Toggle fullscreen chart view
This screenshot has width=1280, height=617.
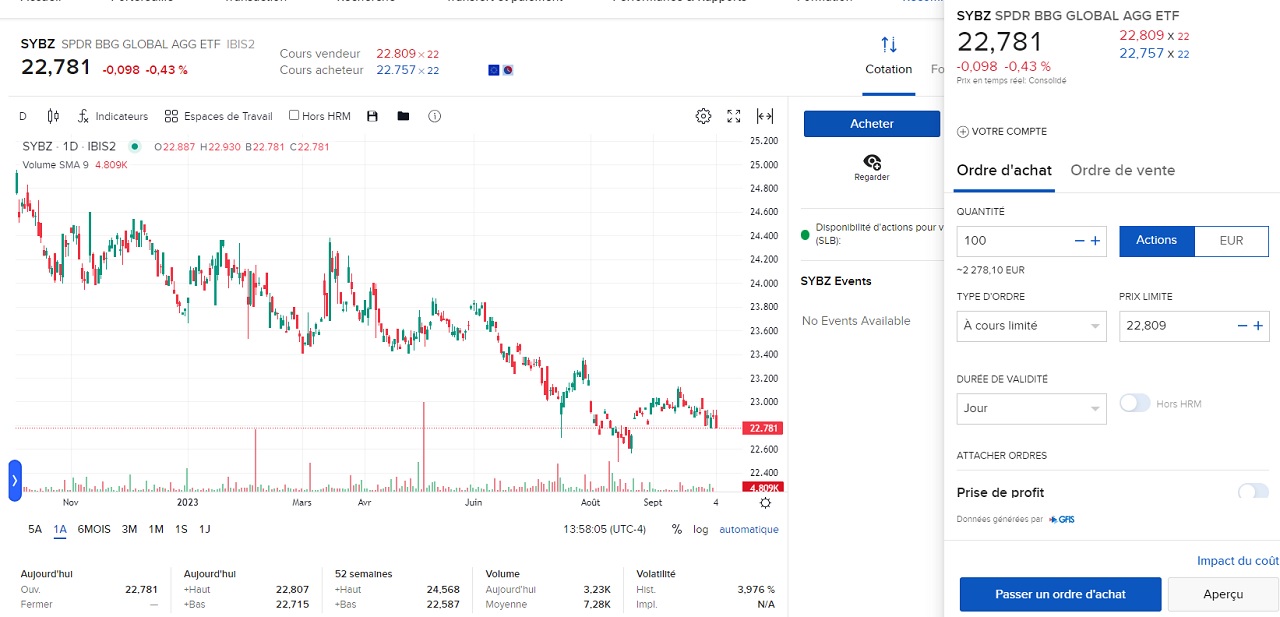[x=734, y=116]
